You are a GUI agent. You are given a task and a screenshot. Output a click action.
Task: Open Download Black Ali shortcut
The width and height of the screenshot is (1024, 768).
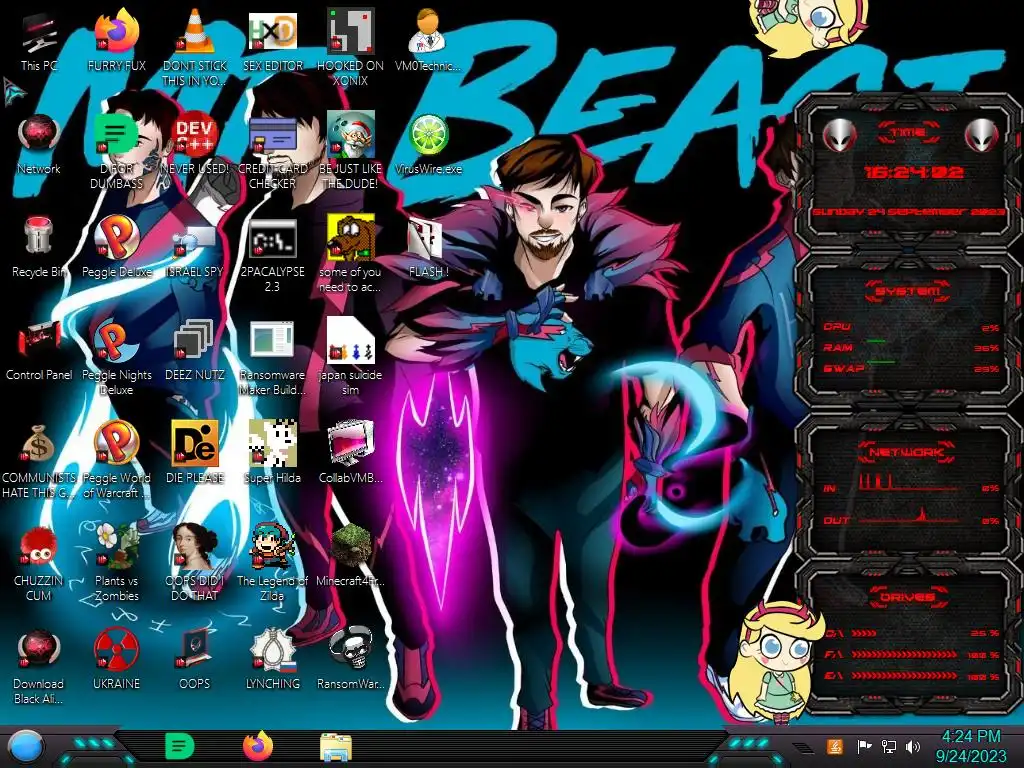click(x=39, y=666)
